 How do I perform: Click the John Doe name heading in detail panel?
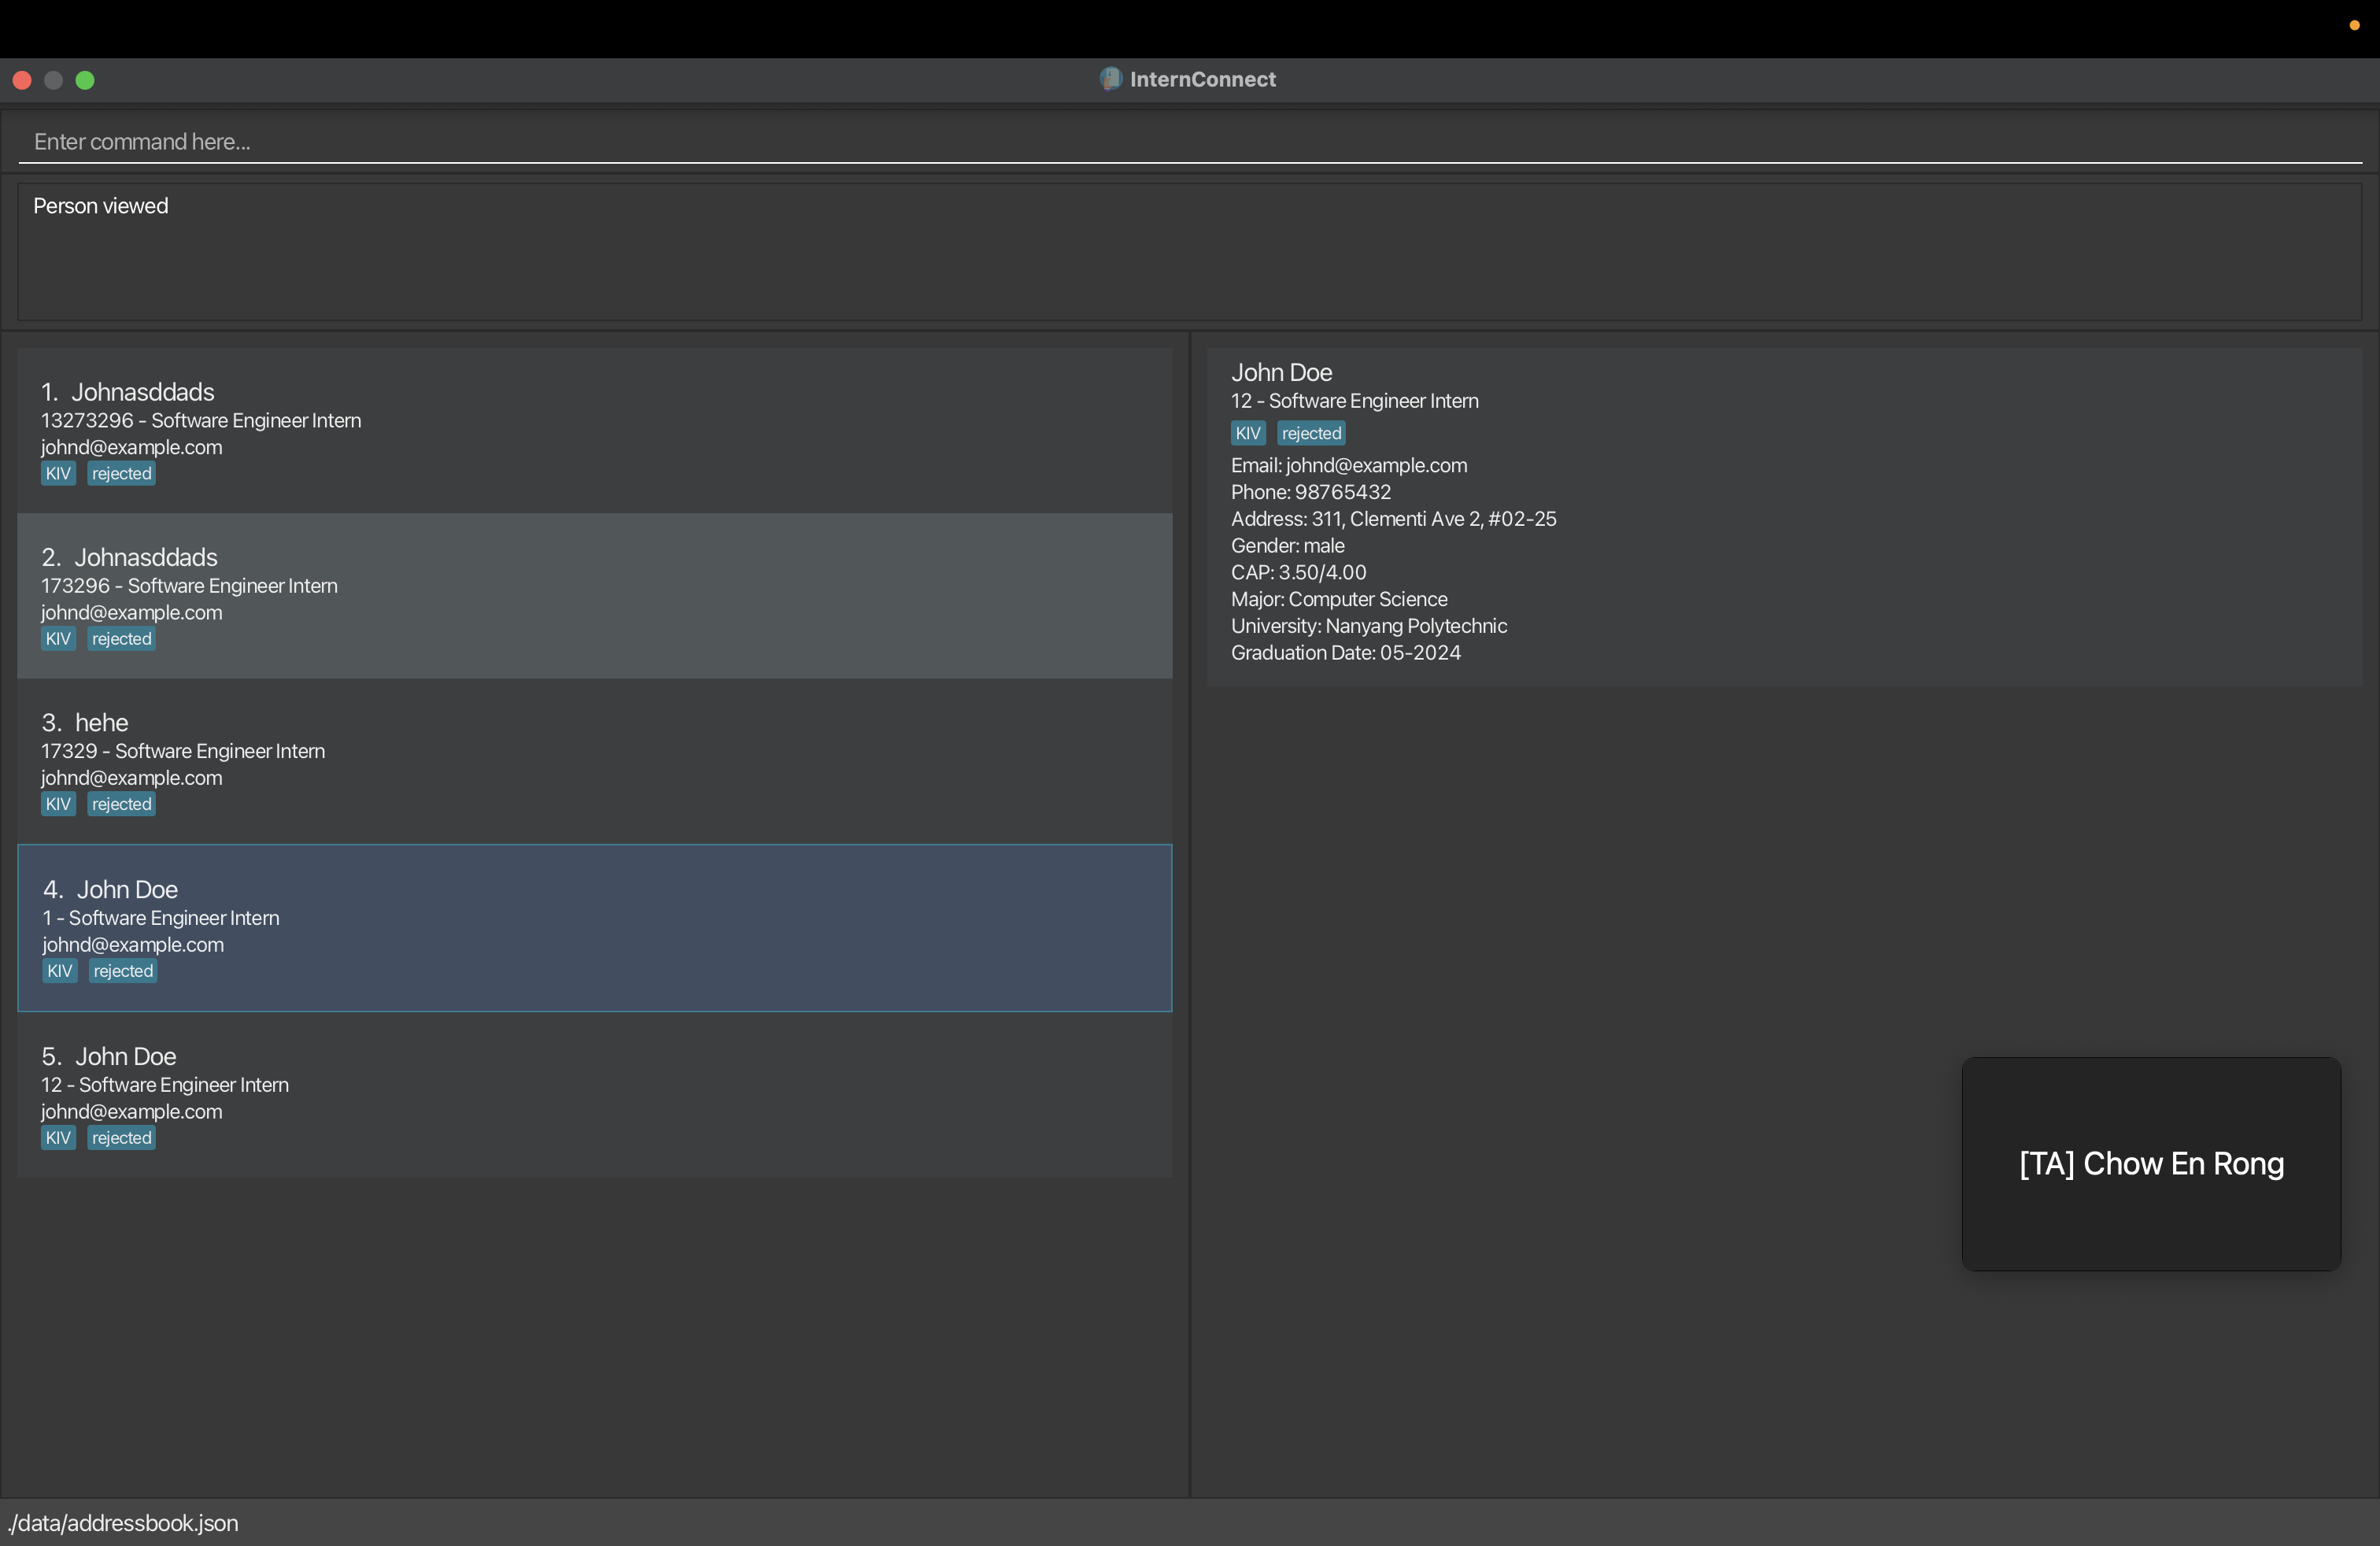[x=1281, y=372]
